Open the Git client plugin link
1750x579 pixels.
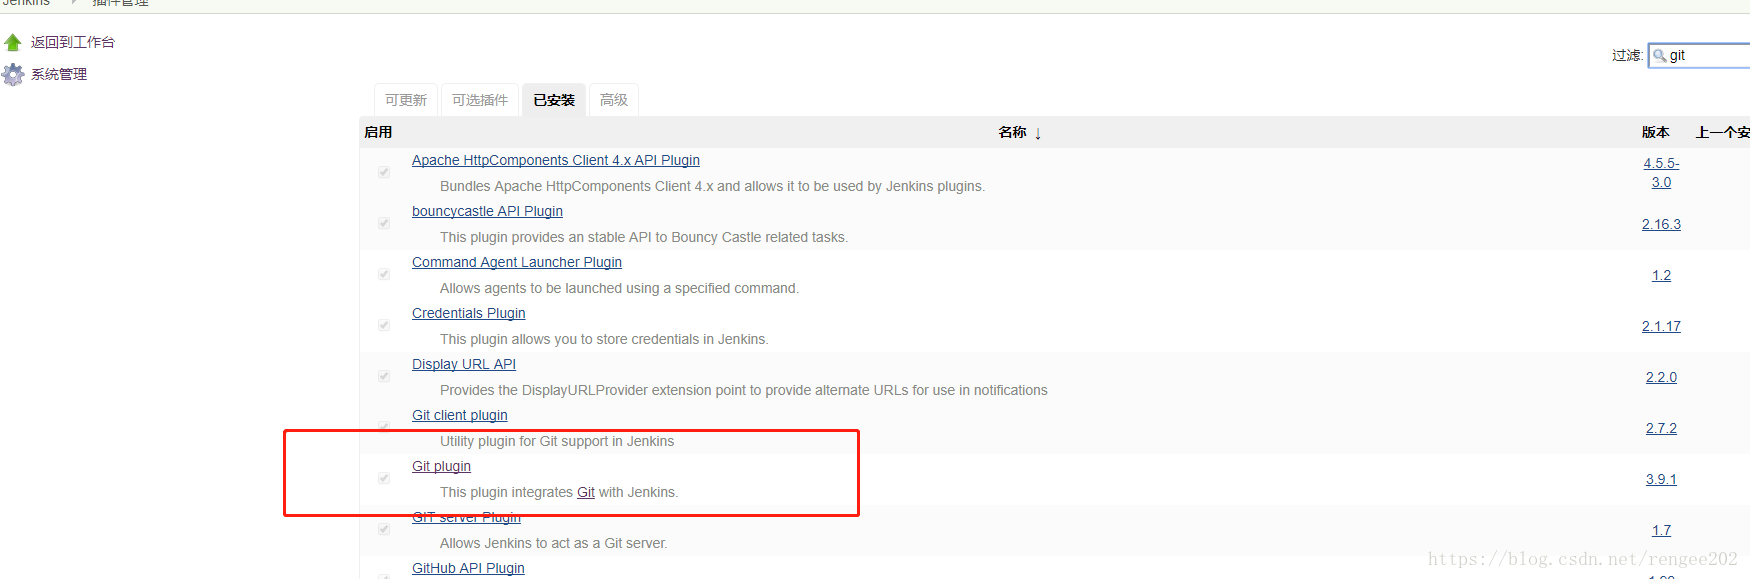(460, 415)
